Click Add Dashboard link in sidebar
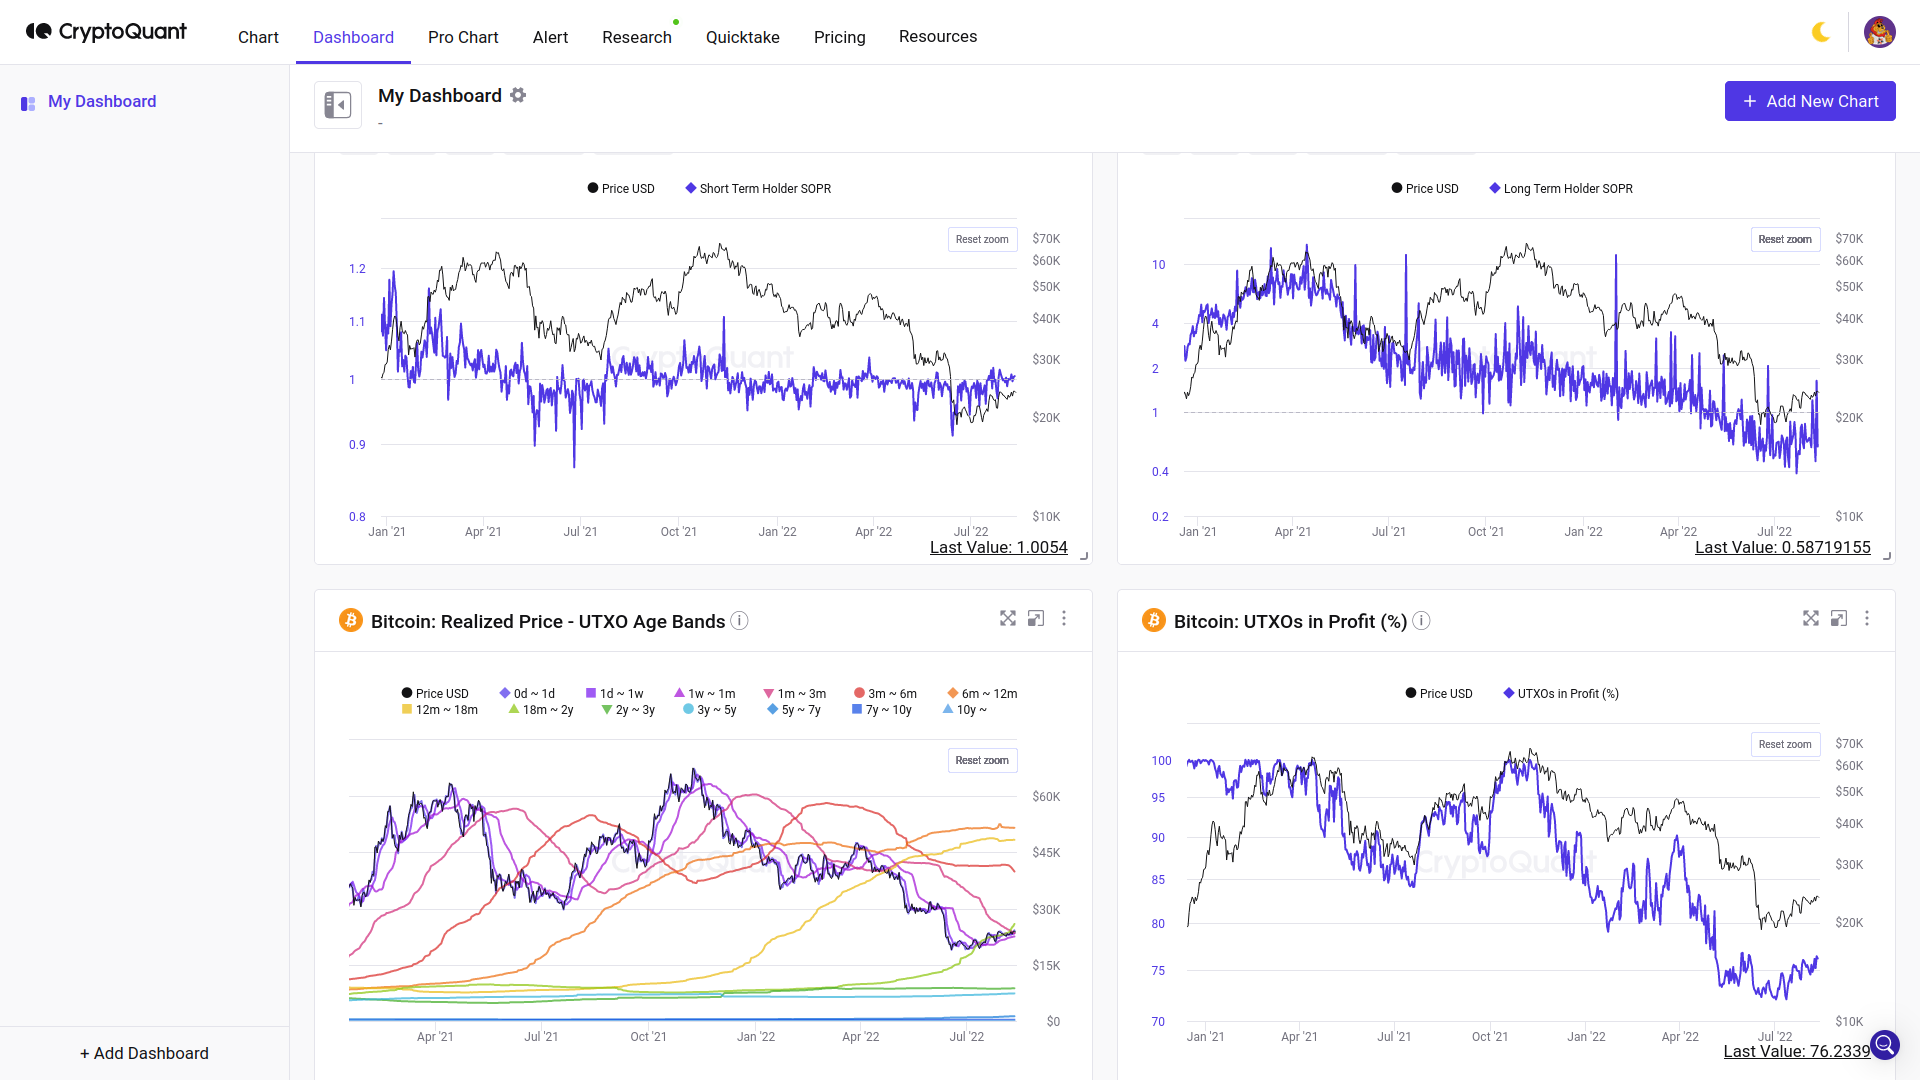Viewport: 1920px width, 1080px height. point(144,1053)
